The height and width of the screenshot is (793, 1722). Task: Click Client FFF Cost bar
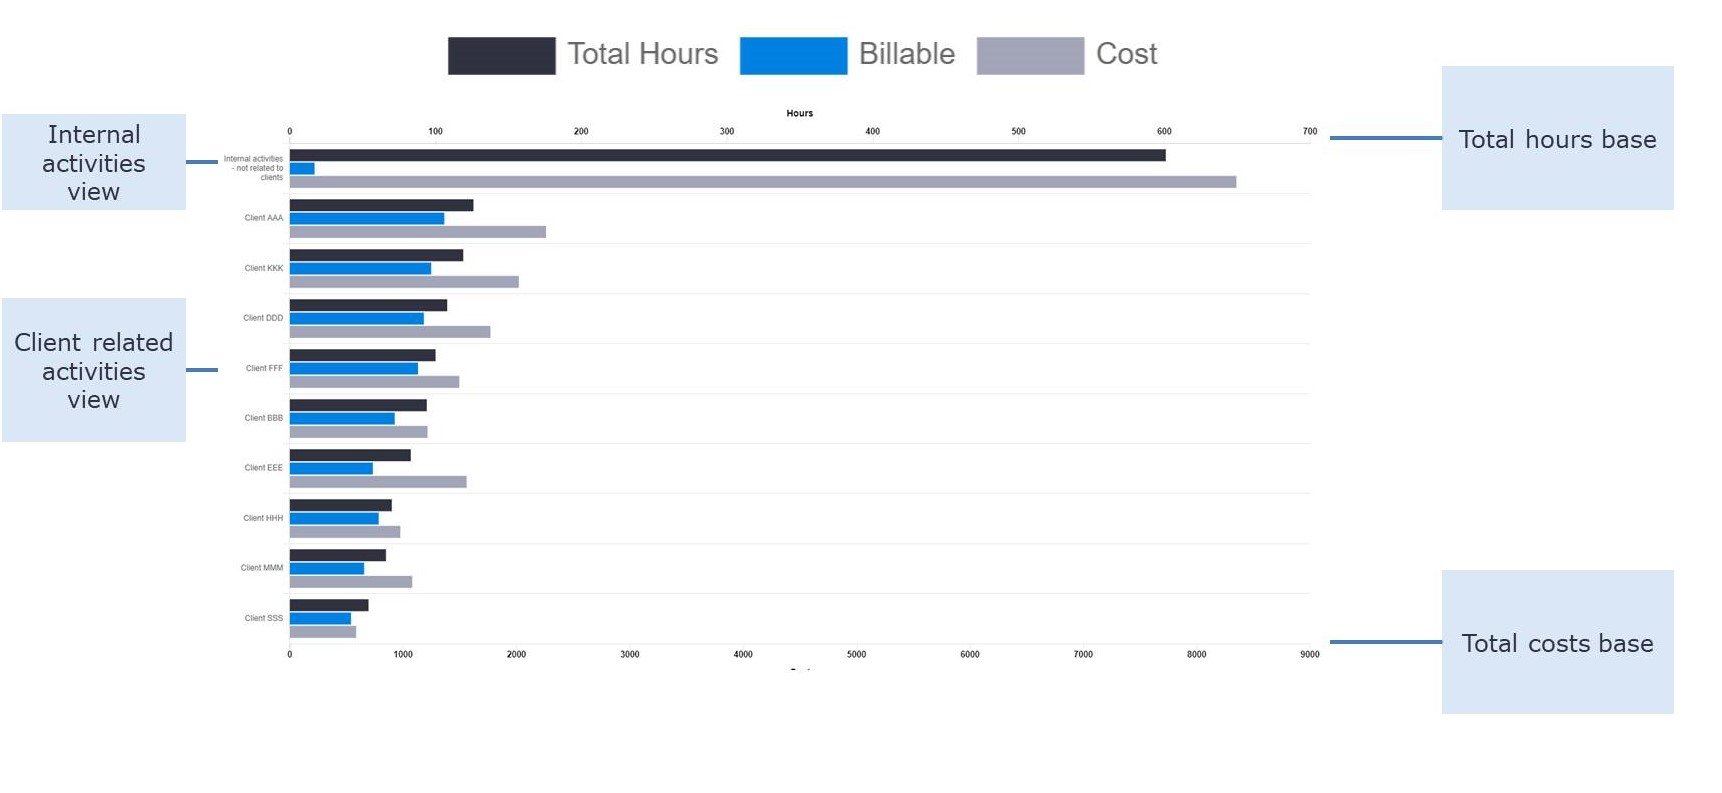(374, 382)
